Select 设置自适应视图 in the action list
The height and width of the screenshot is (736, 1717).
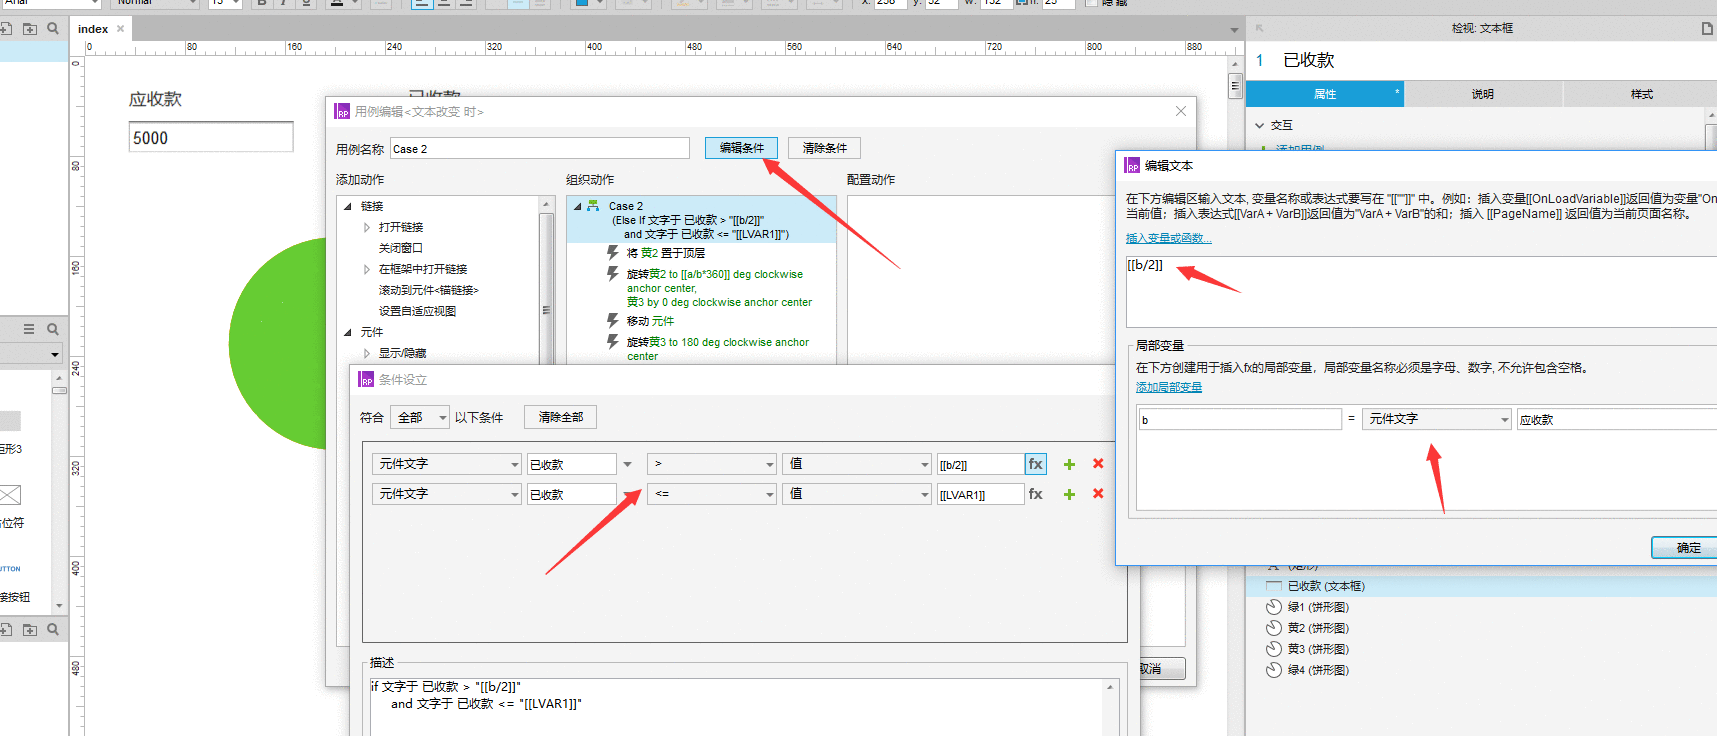click(418, 311)
